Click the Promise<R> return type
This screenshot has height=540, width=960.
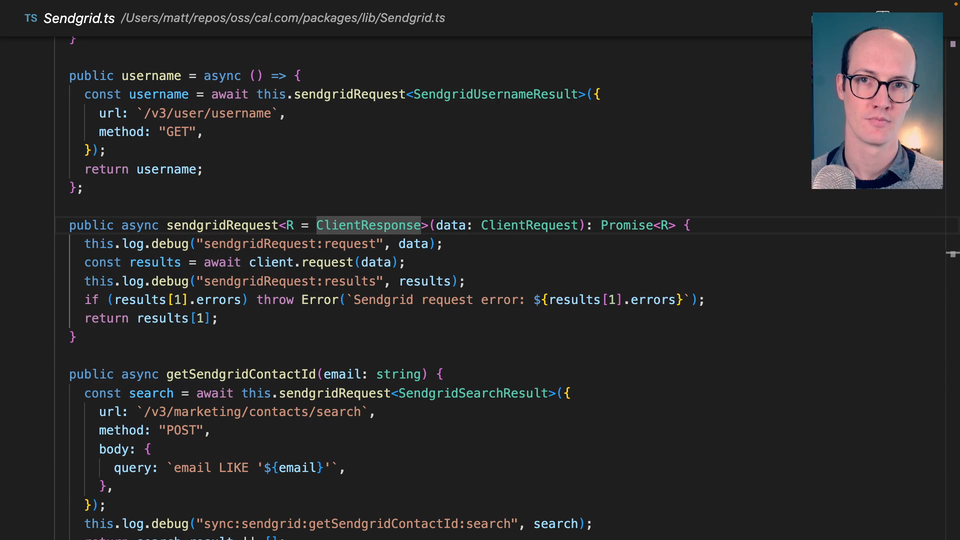coord(638,225)
